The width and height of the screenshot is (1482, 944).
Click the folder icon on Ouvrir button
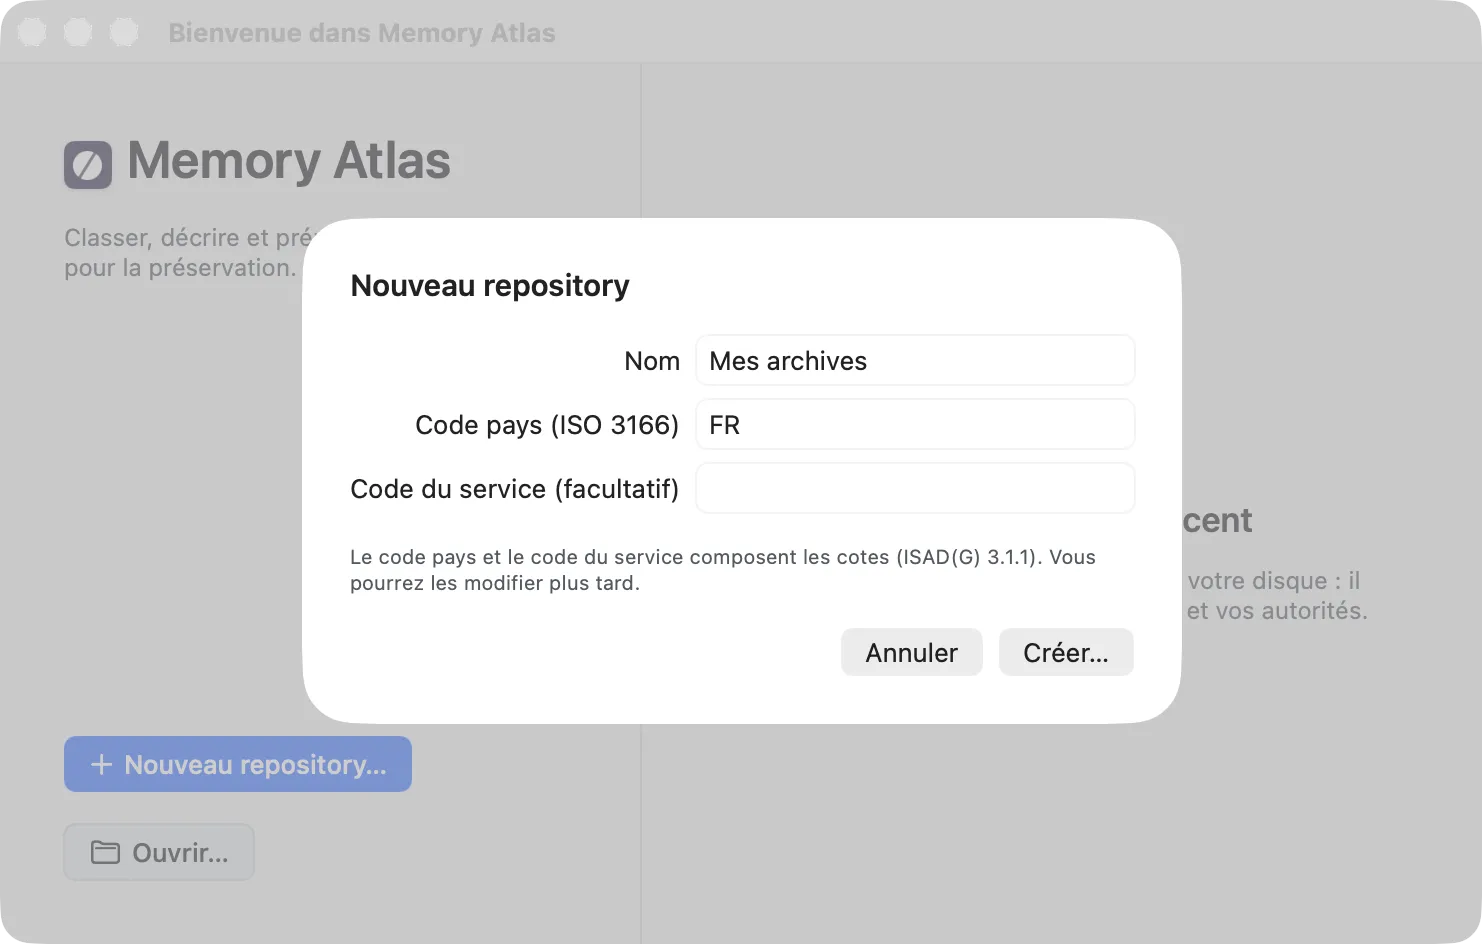click(105, 852)
